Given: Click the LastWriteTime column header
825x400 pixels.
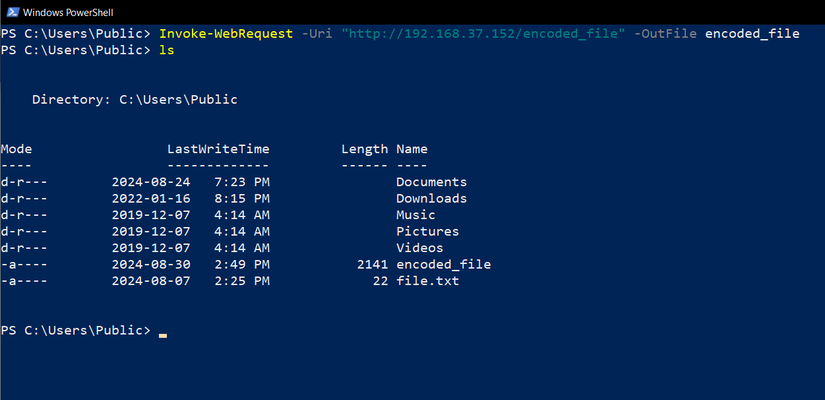Looking at the screenshot, I should 218,149.
